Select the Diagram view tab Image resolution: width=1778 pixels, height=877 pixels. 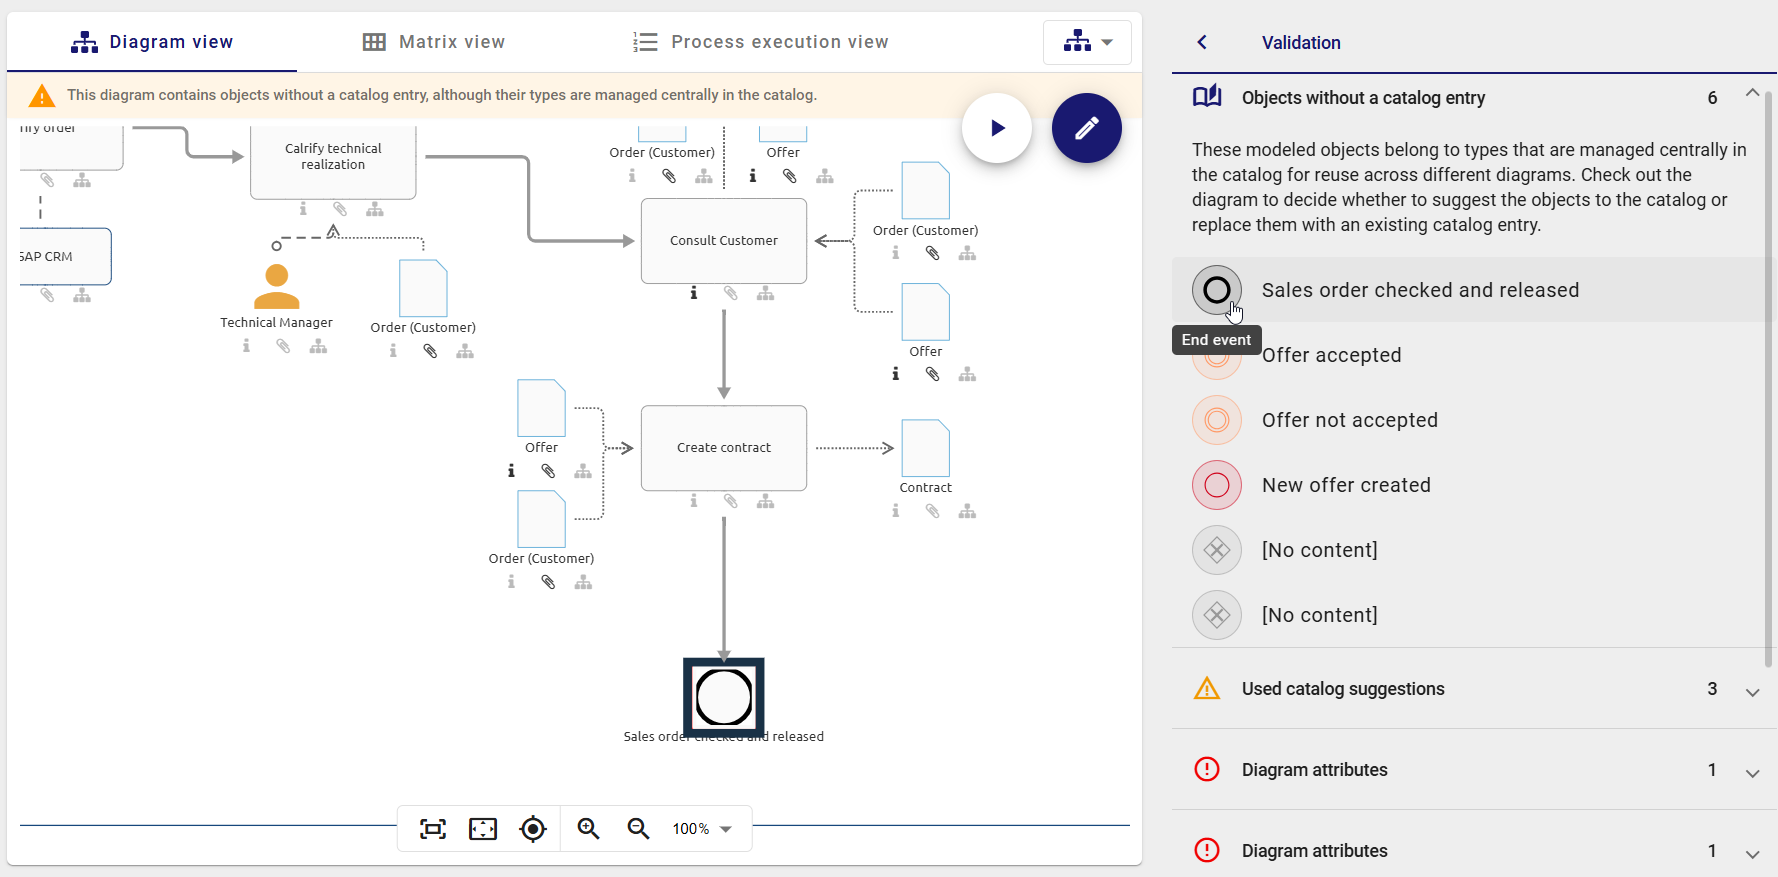pos(152,42)
